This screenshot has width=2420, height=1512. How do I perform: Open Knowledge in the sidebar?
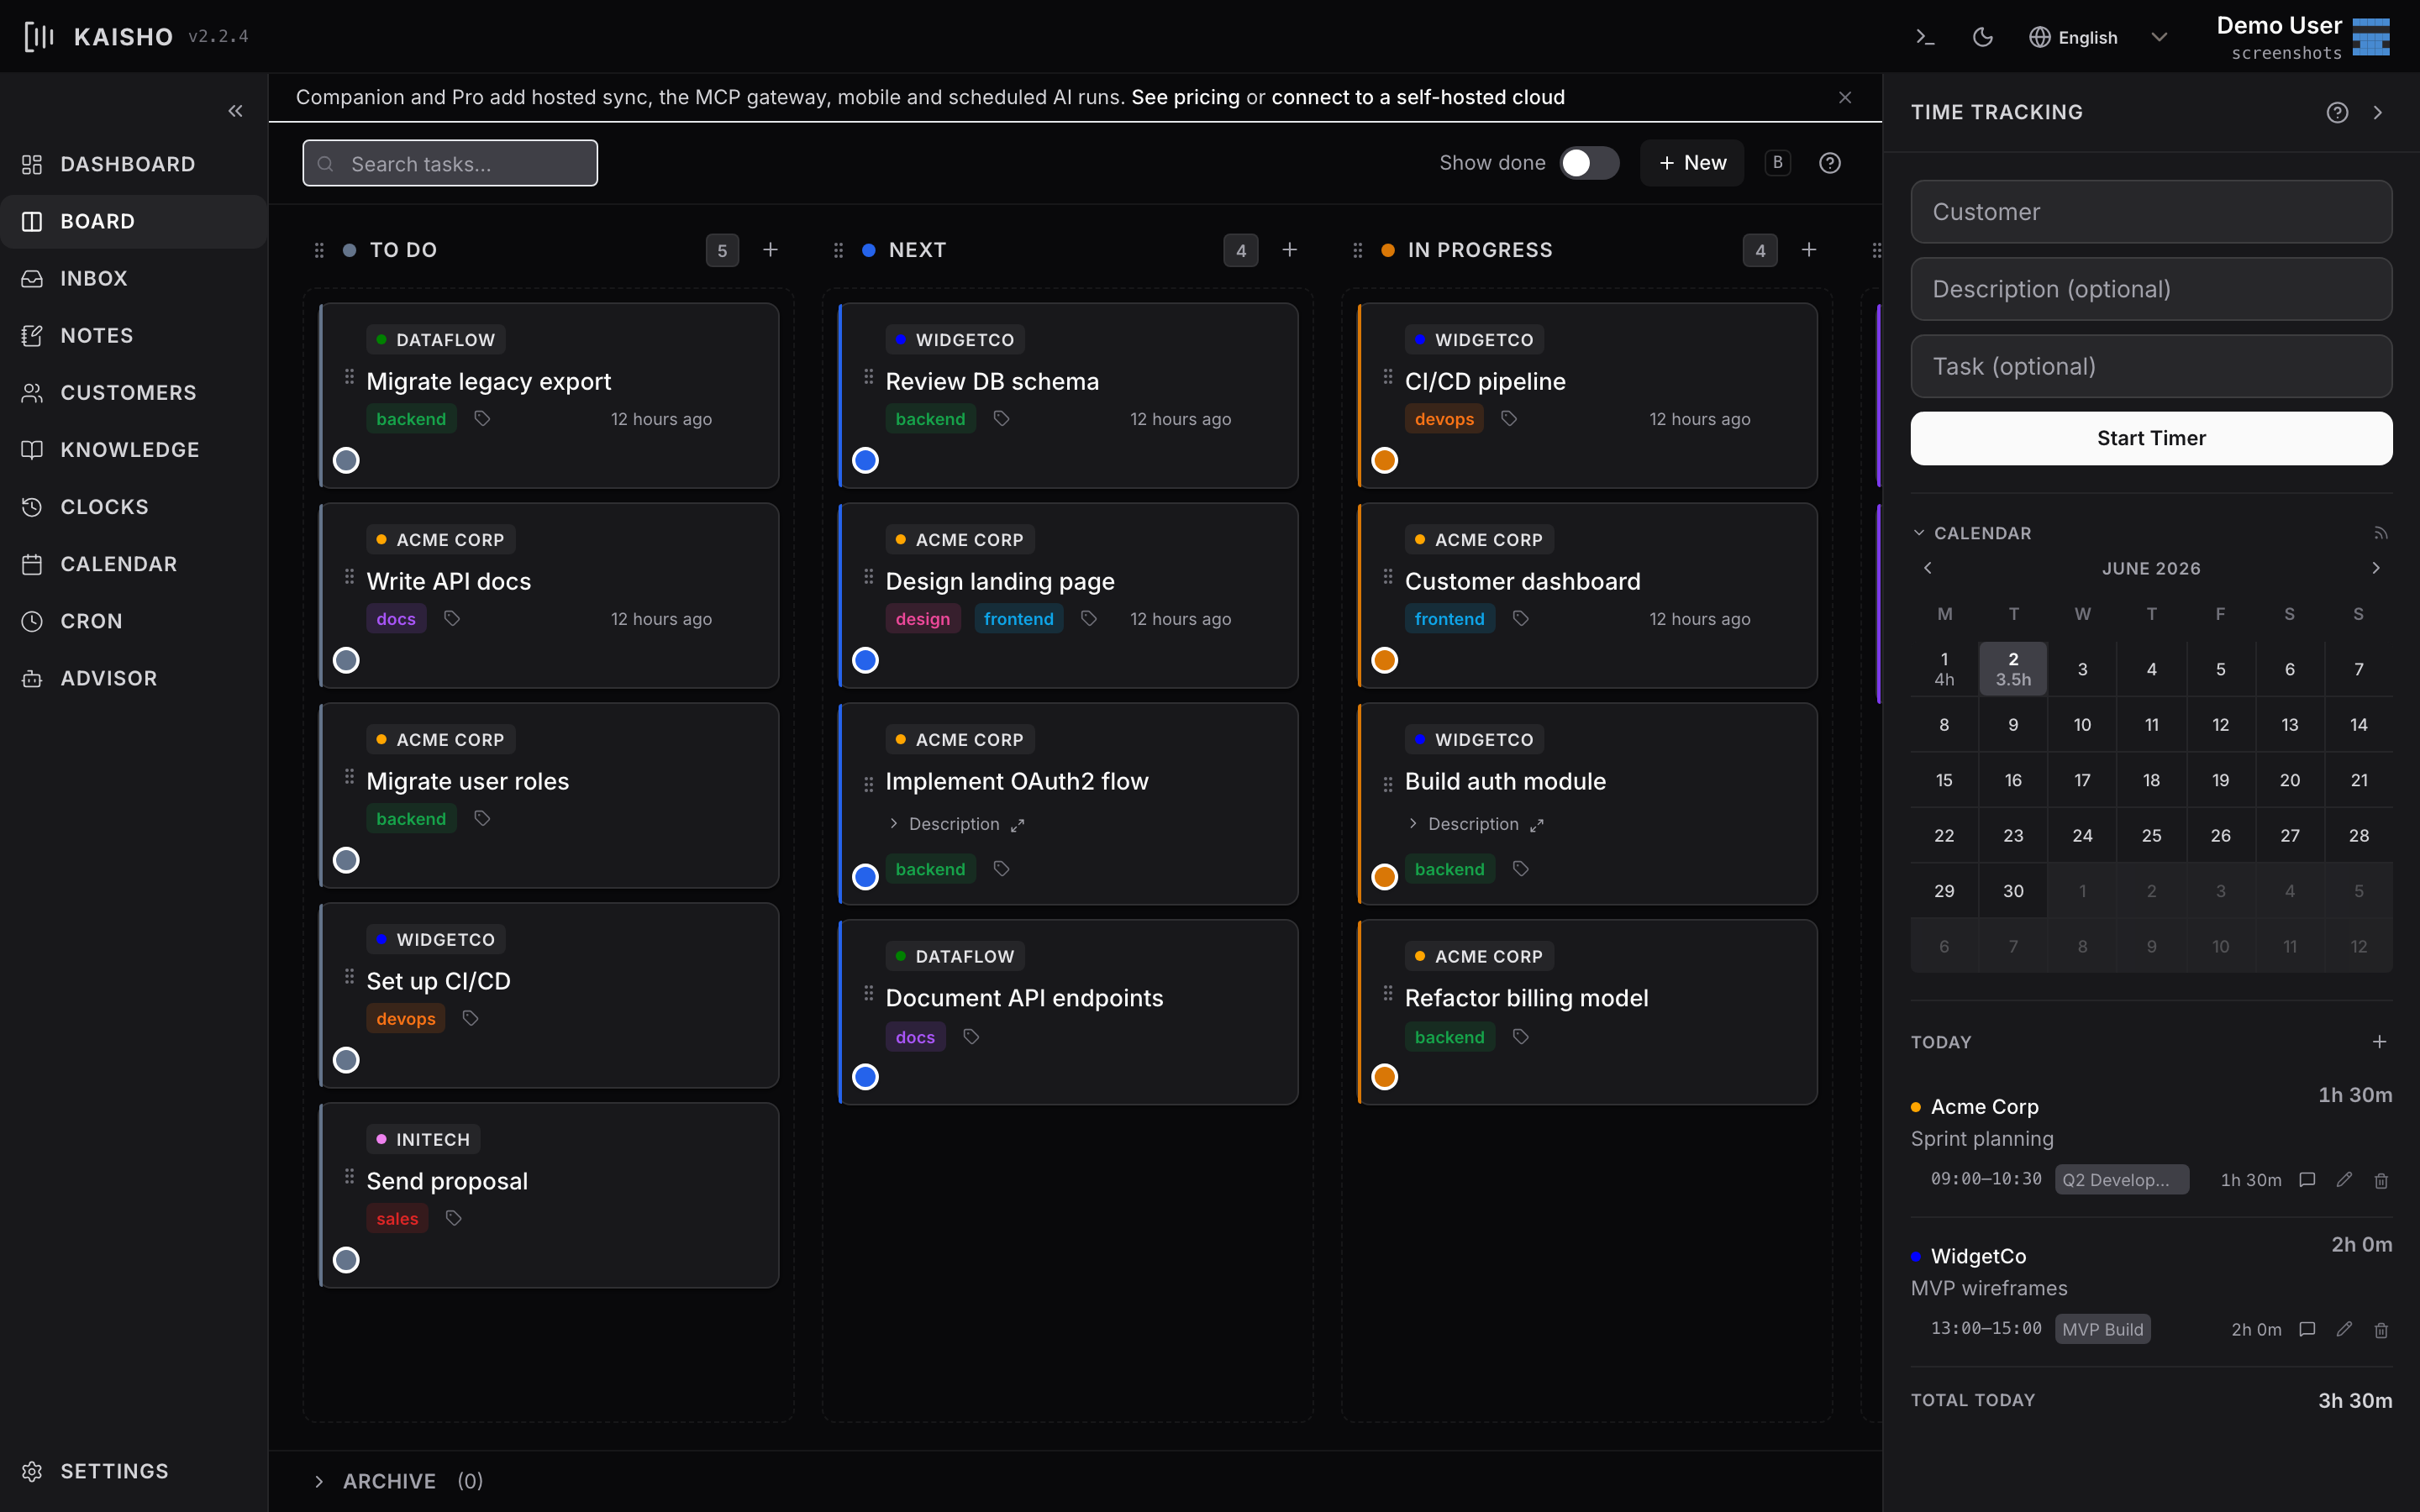point(134,450)
